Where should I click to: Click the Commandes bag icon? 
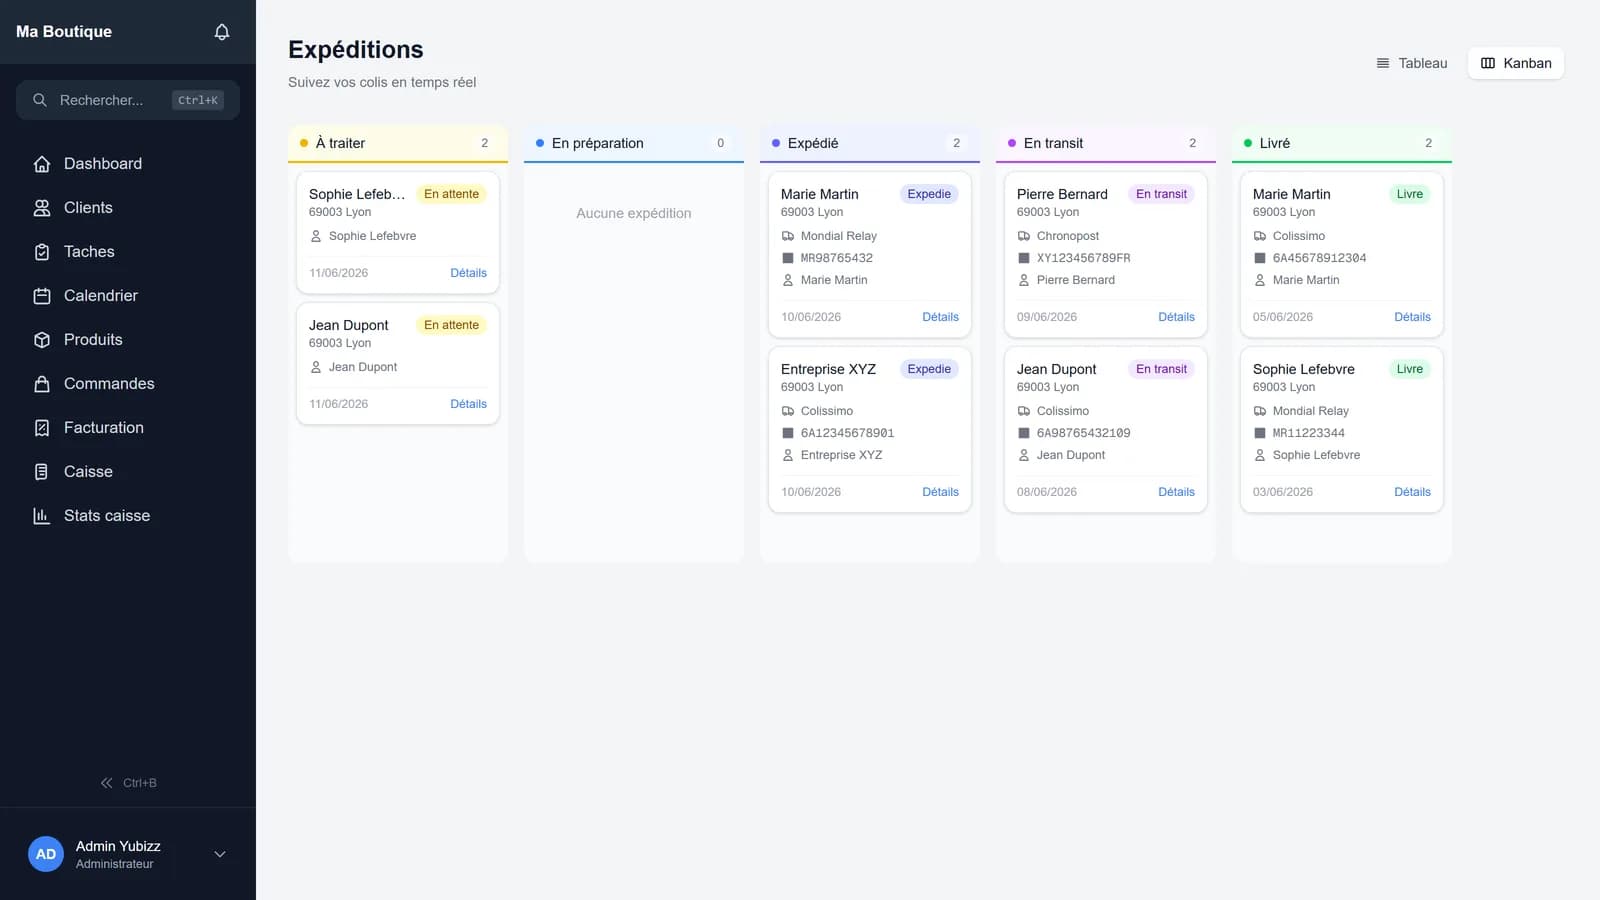pyautogui.click(x=42, y=384)
